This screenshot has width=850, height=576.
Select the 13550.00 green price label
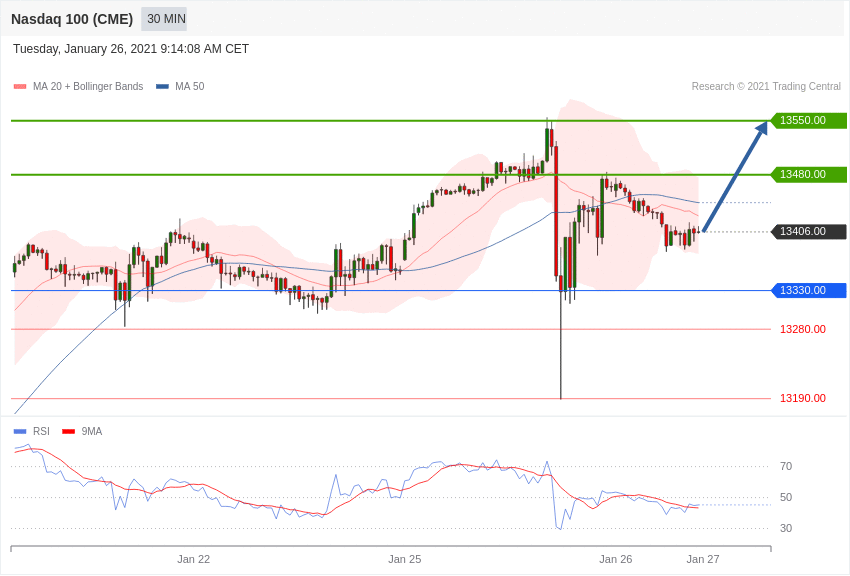tap(808, 120)
